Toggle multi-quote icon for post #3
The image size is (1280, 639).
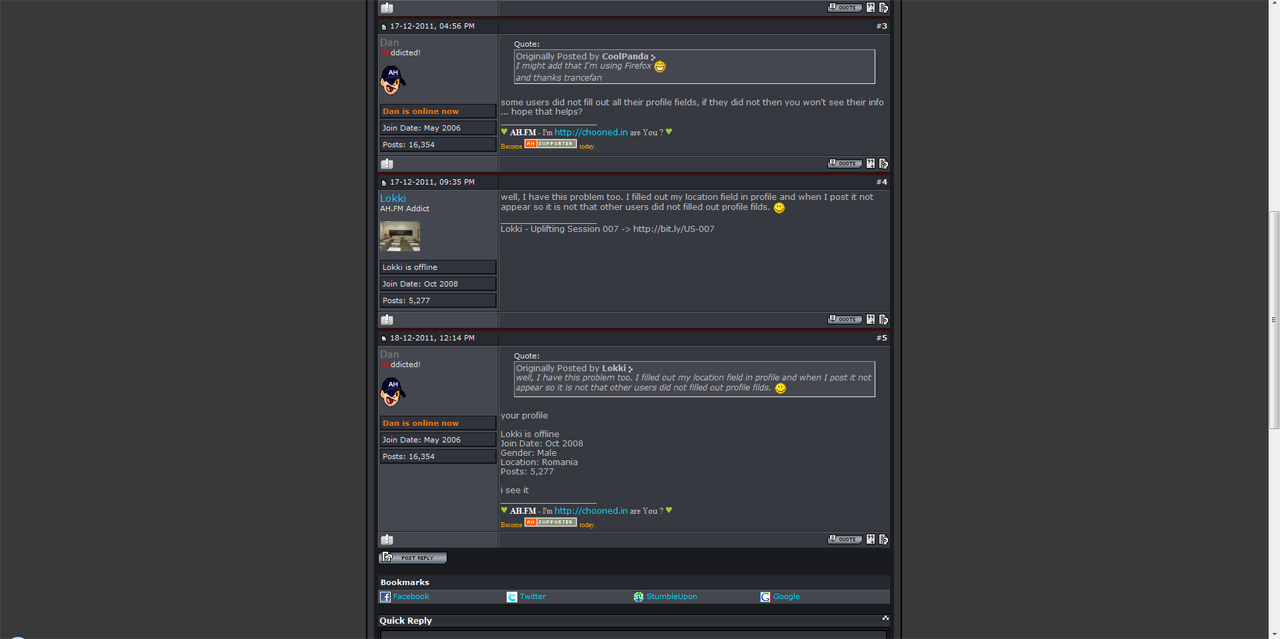(871, 164)
